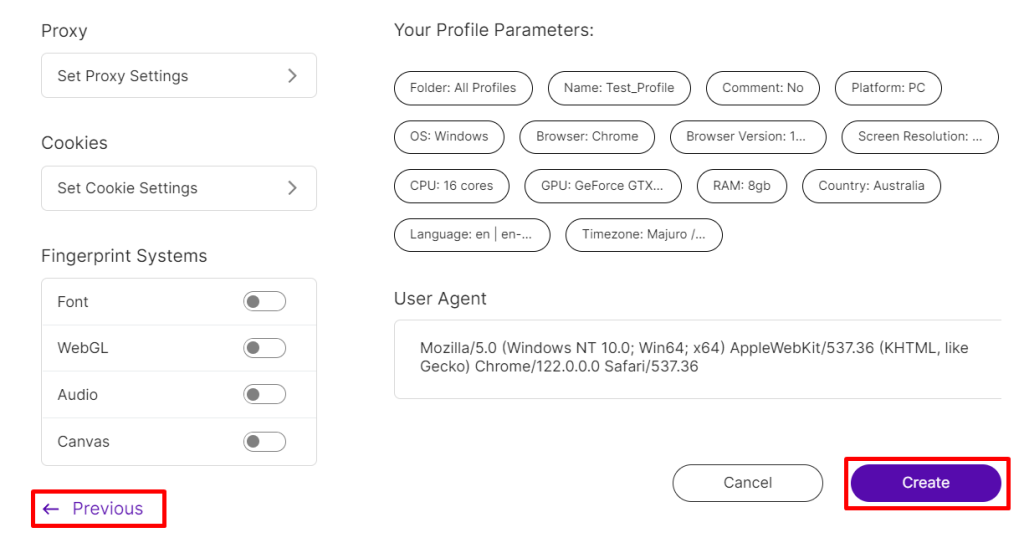Open the Set Proxy Settings row
This screenshot has width=1024, height=548.
[179, 76]
